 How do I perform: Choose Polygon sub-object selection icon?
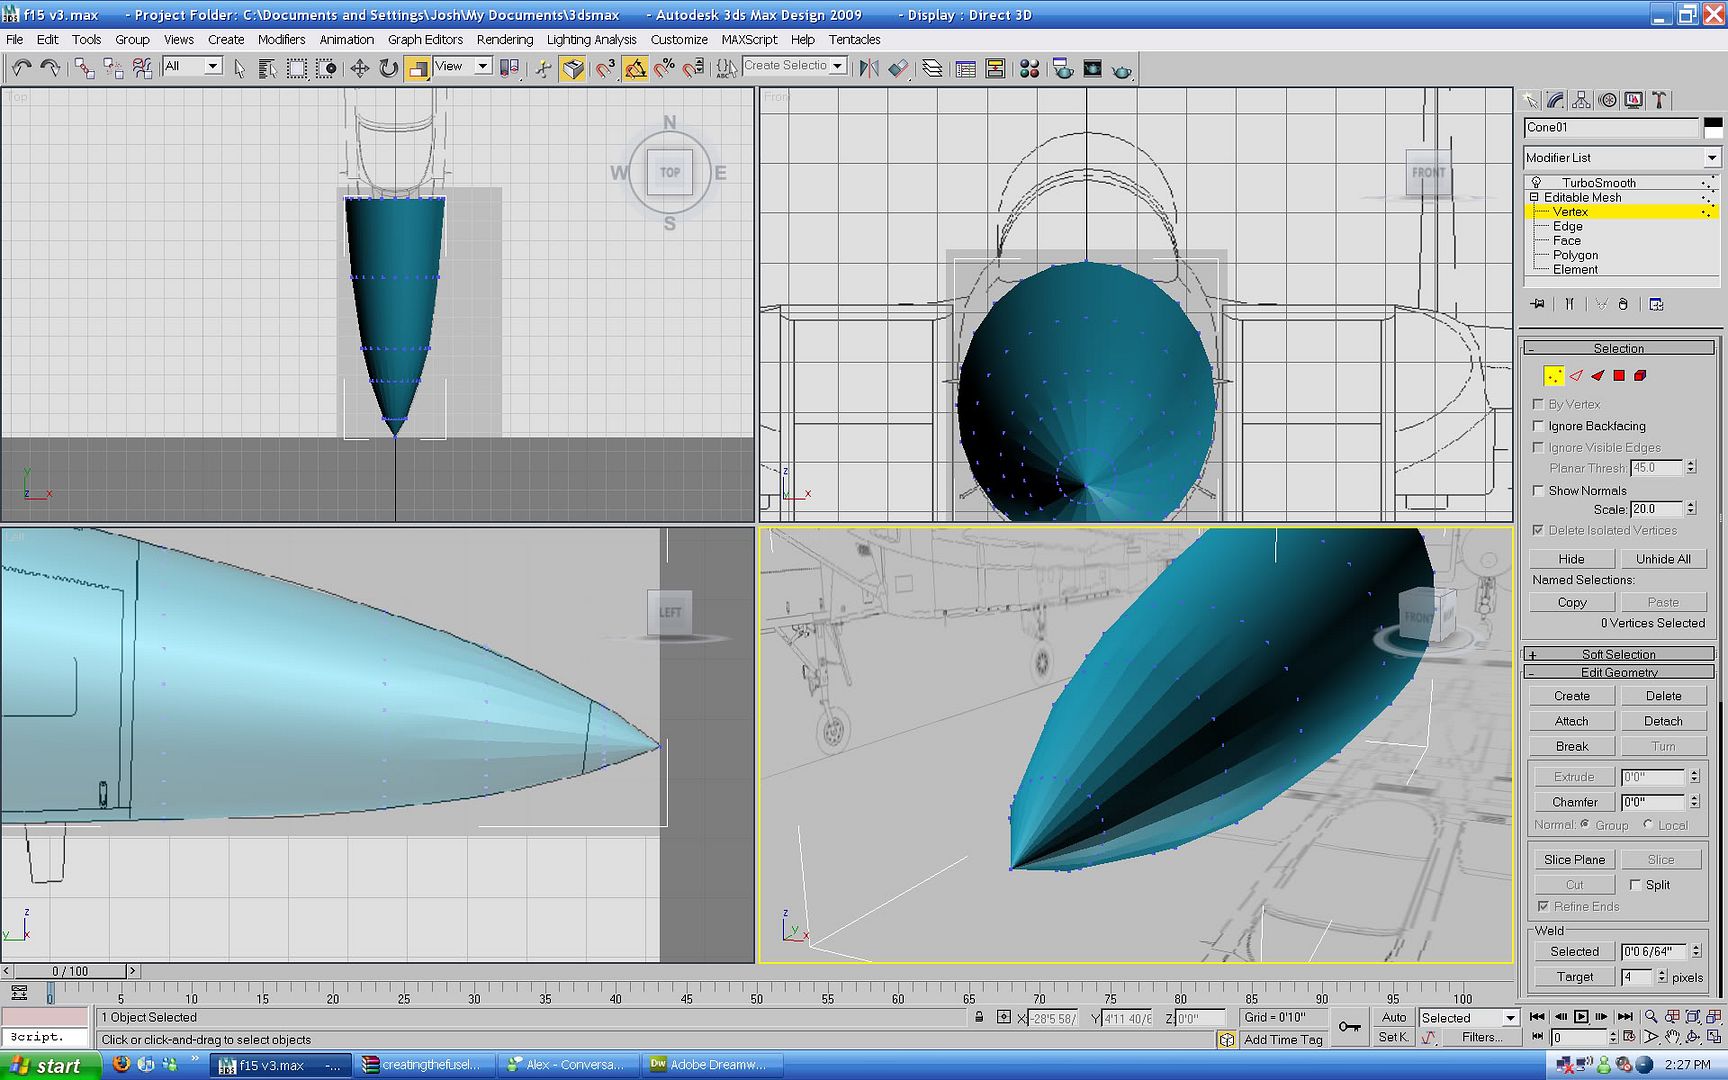1619,376
